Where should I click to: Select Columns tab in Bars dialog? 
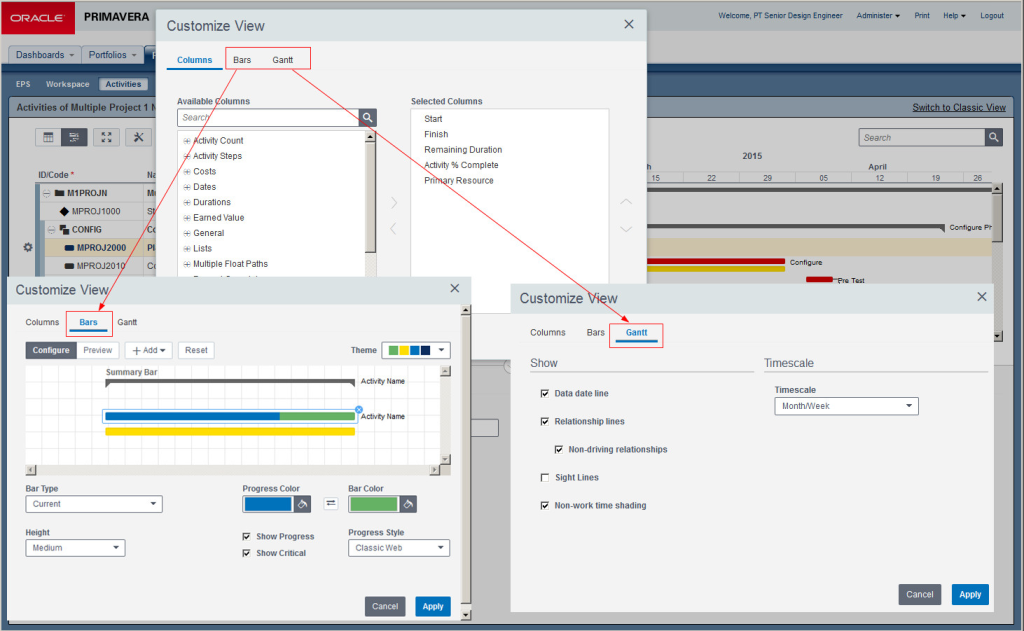point(42,322)
